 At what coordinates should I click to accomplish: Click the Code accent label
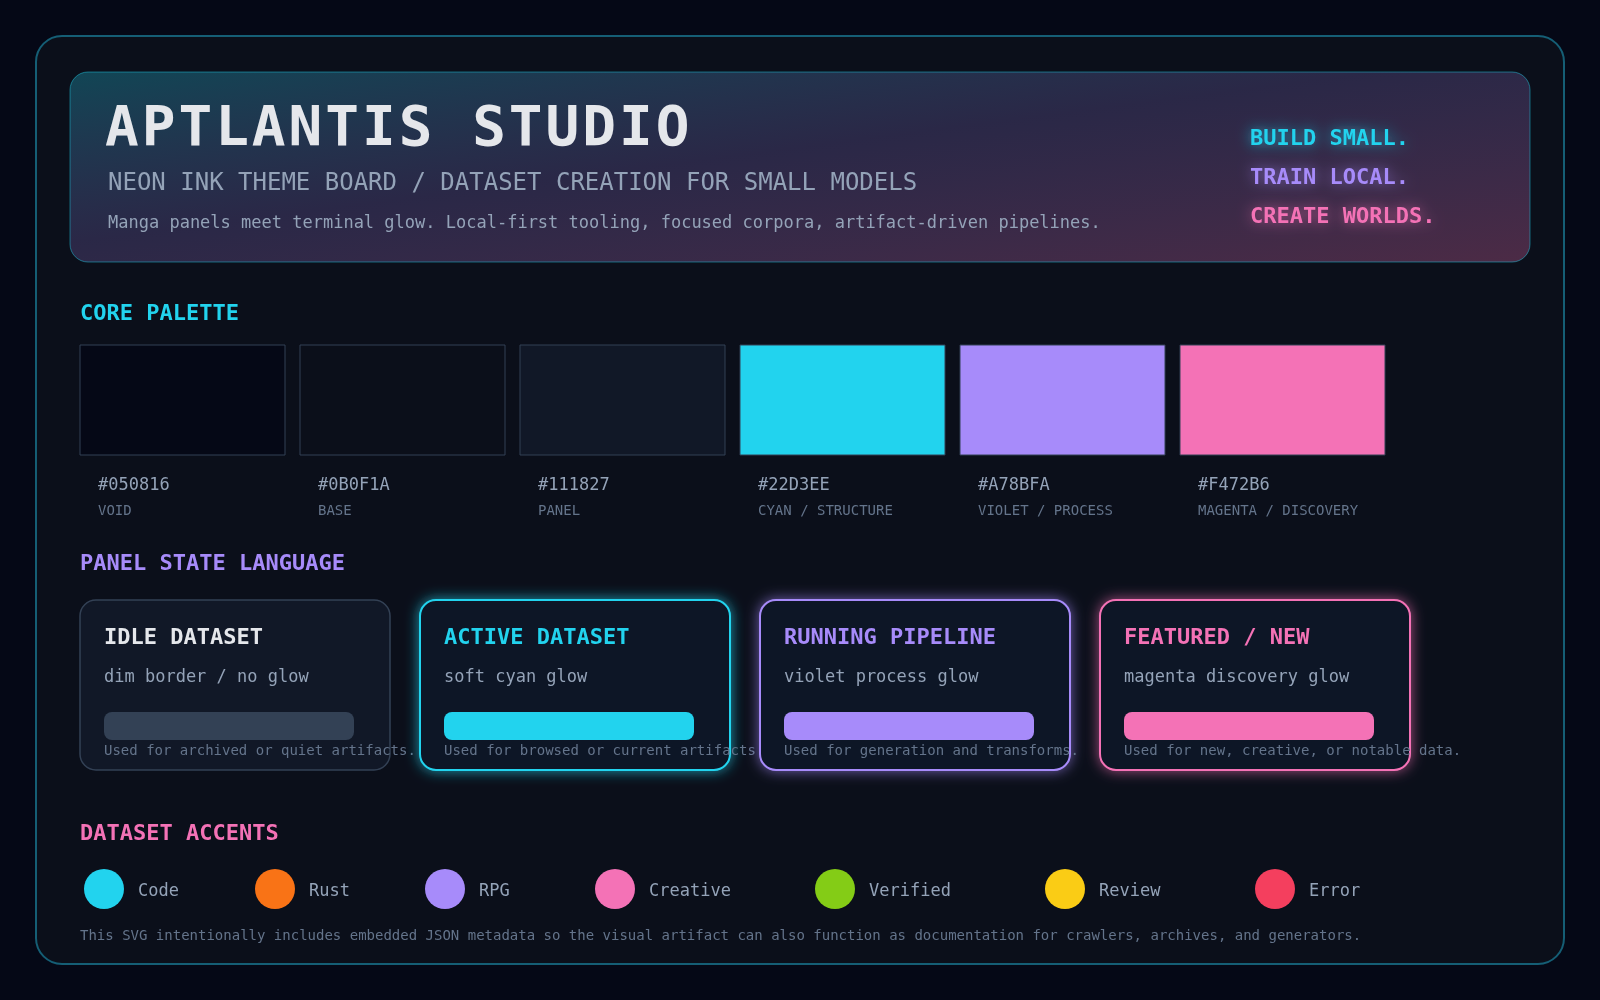tap(158, 890)
